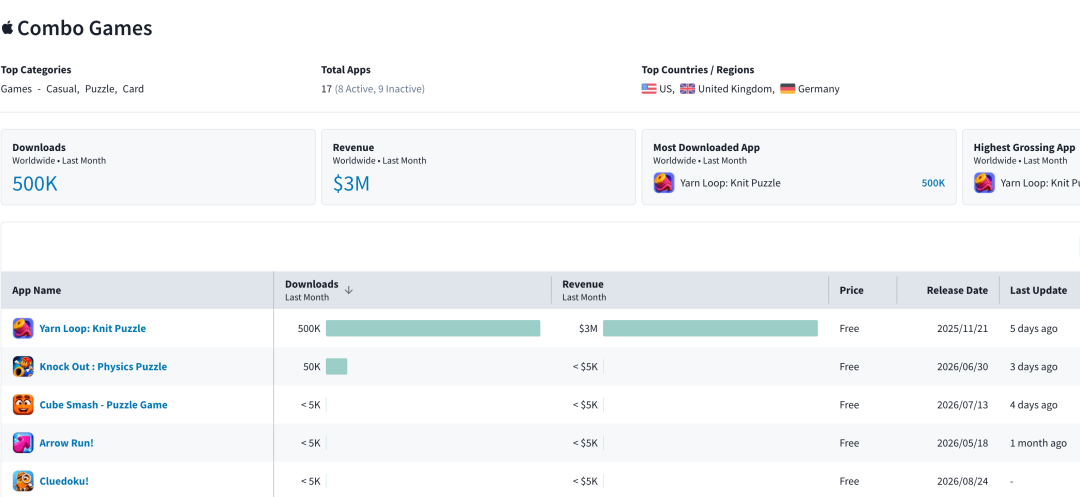1080x497 pixels.
Task: Open Cube Smash - Puzzle Game link
Action: [x=103, y=405]
